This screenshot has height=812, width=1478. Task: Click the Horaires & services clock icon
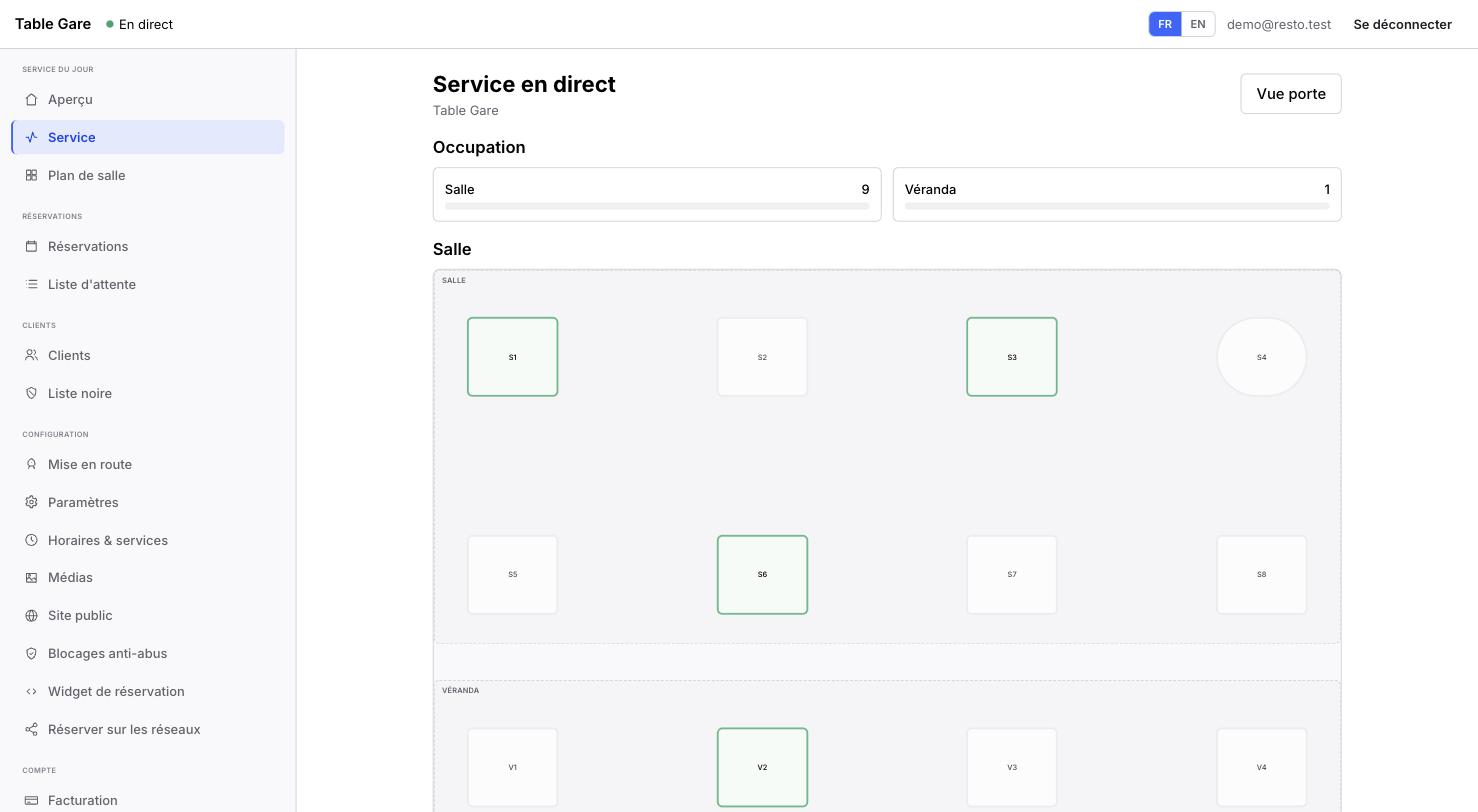(x=31, y=540)
